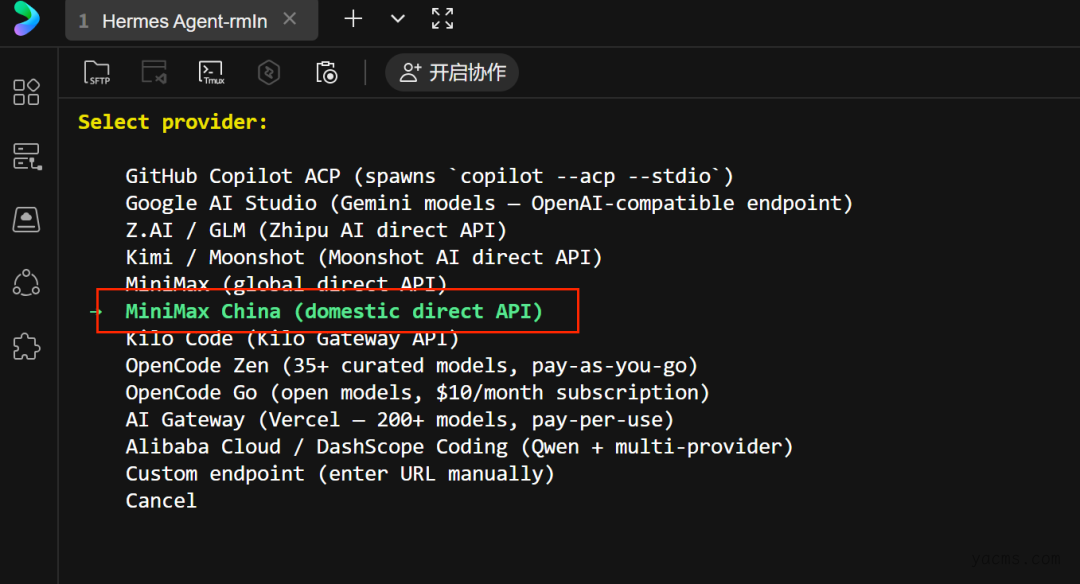Click the app logo in top-left corner

[27, 19]
